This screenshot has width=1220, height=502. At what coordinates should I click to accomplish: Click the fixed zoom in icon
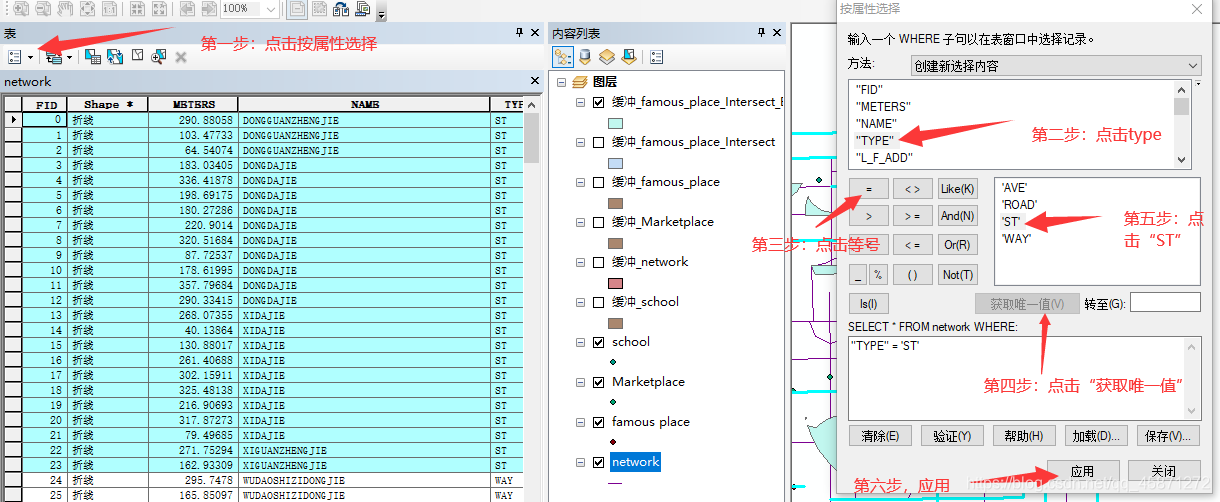point(136,9)
